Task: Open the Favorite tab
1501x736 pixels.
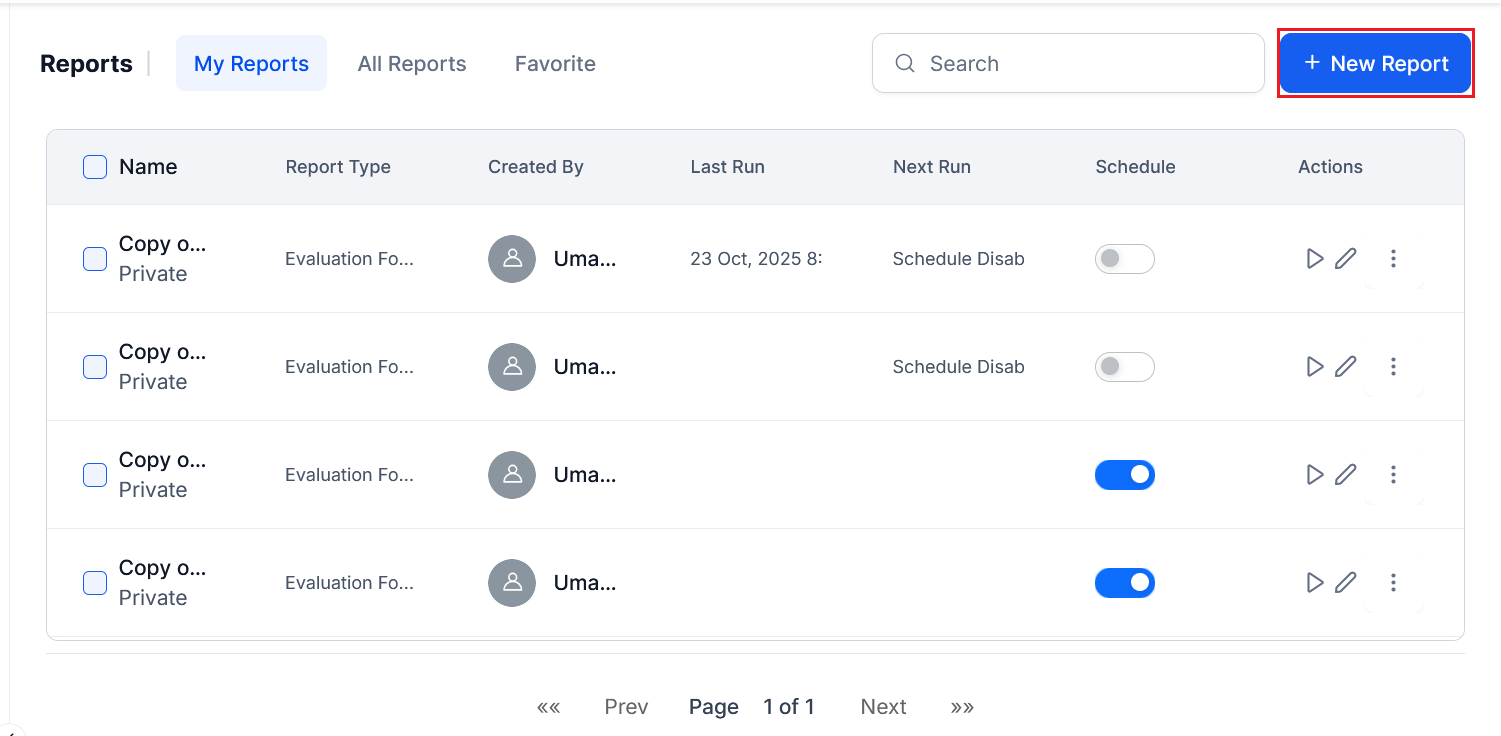Action: point(555,64)
